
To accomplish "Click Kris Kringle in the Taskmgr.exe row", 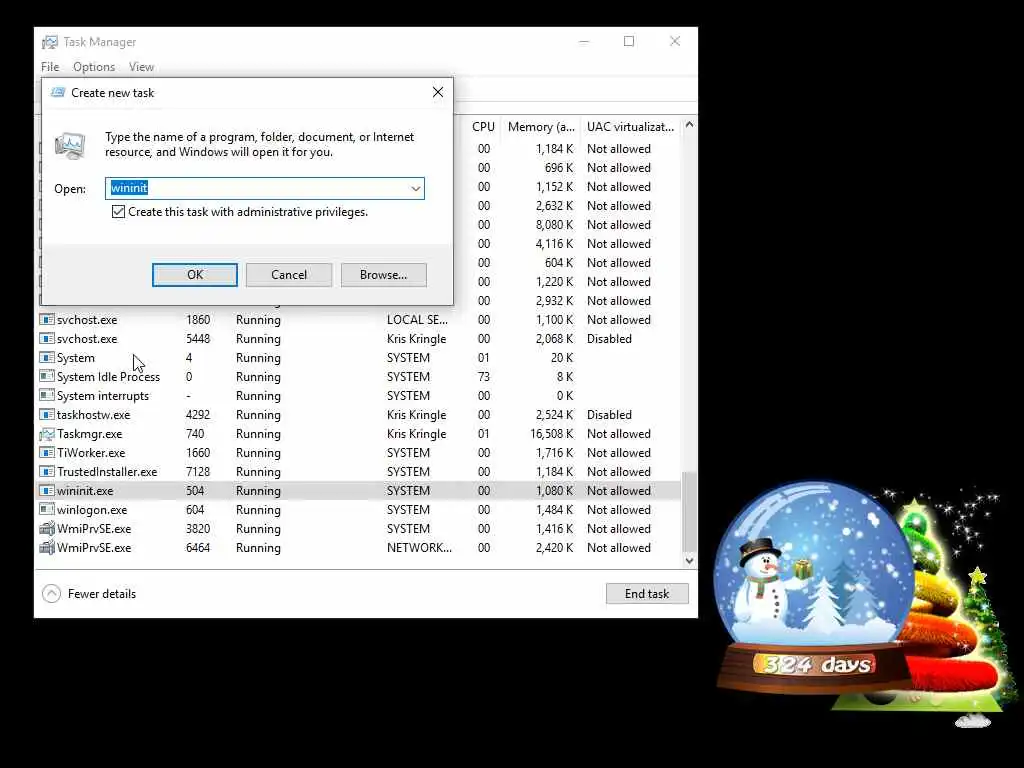I will pos(417,434).
